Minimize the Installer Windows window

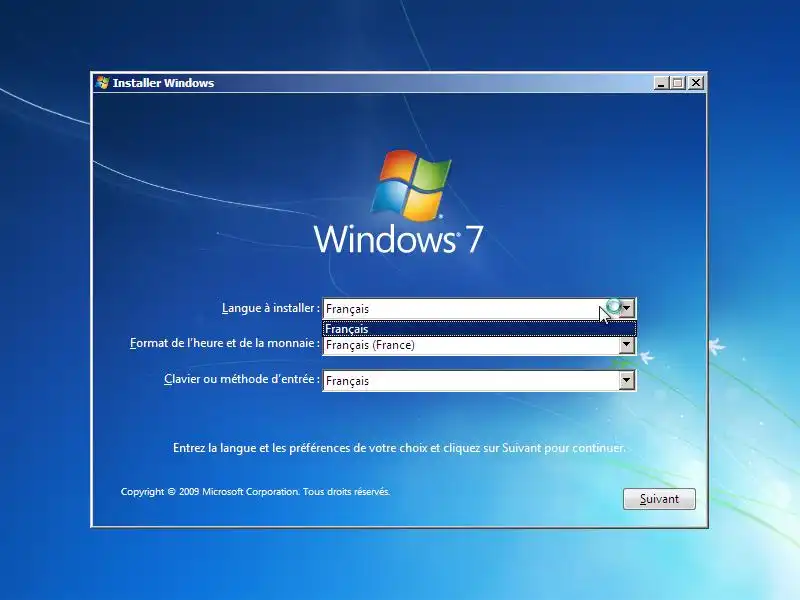pos(661,83)
